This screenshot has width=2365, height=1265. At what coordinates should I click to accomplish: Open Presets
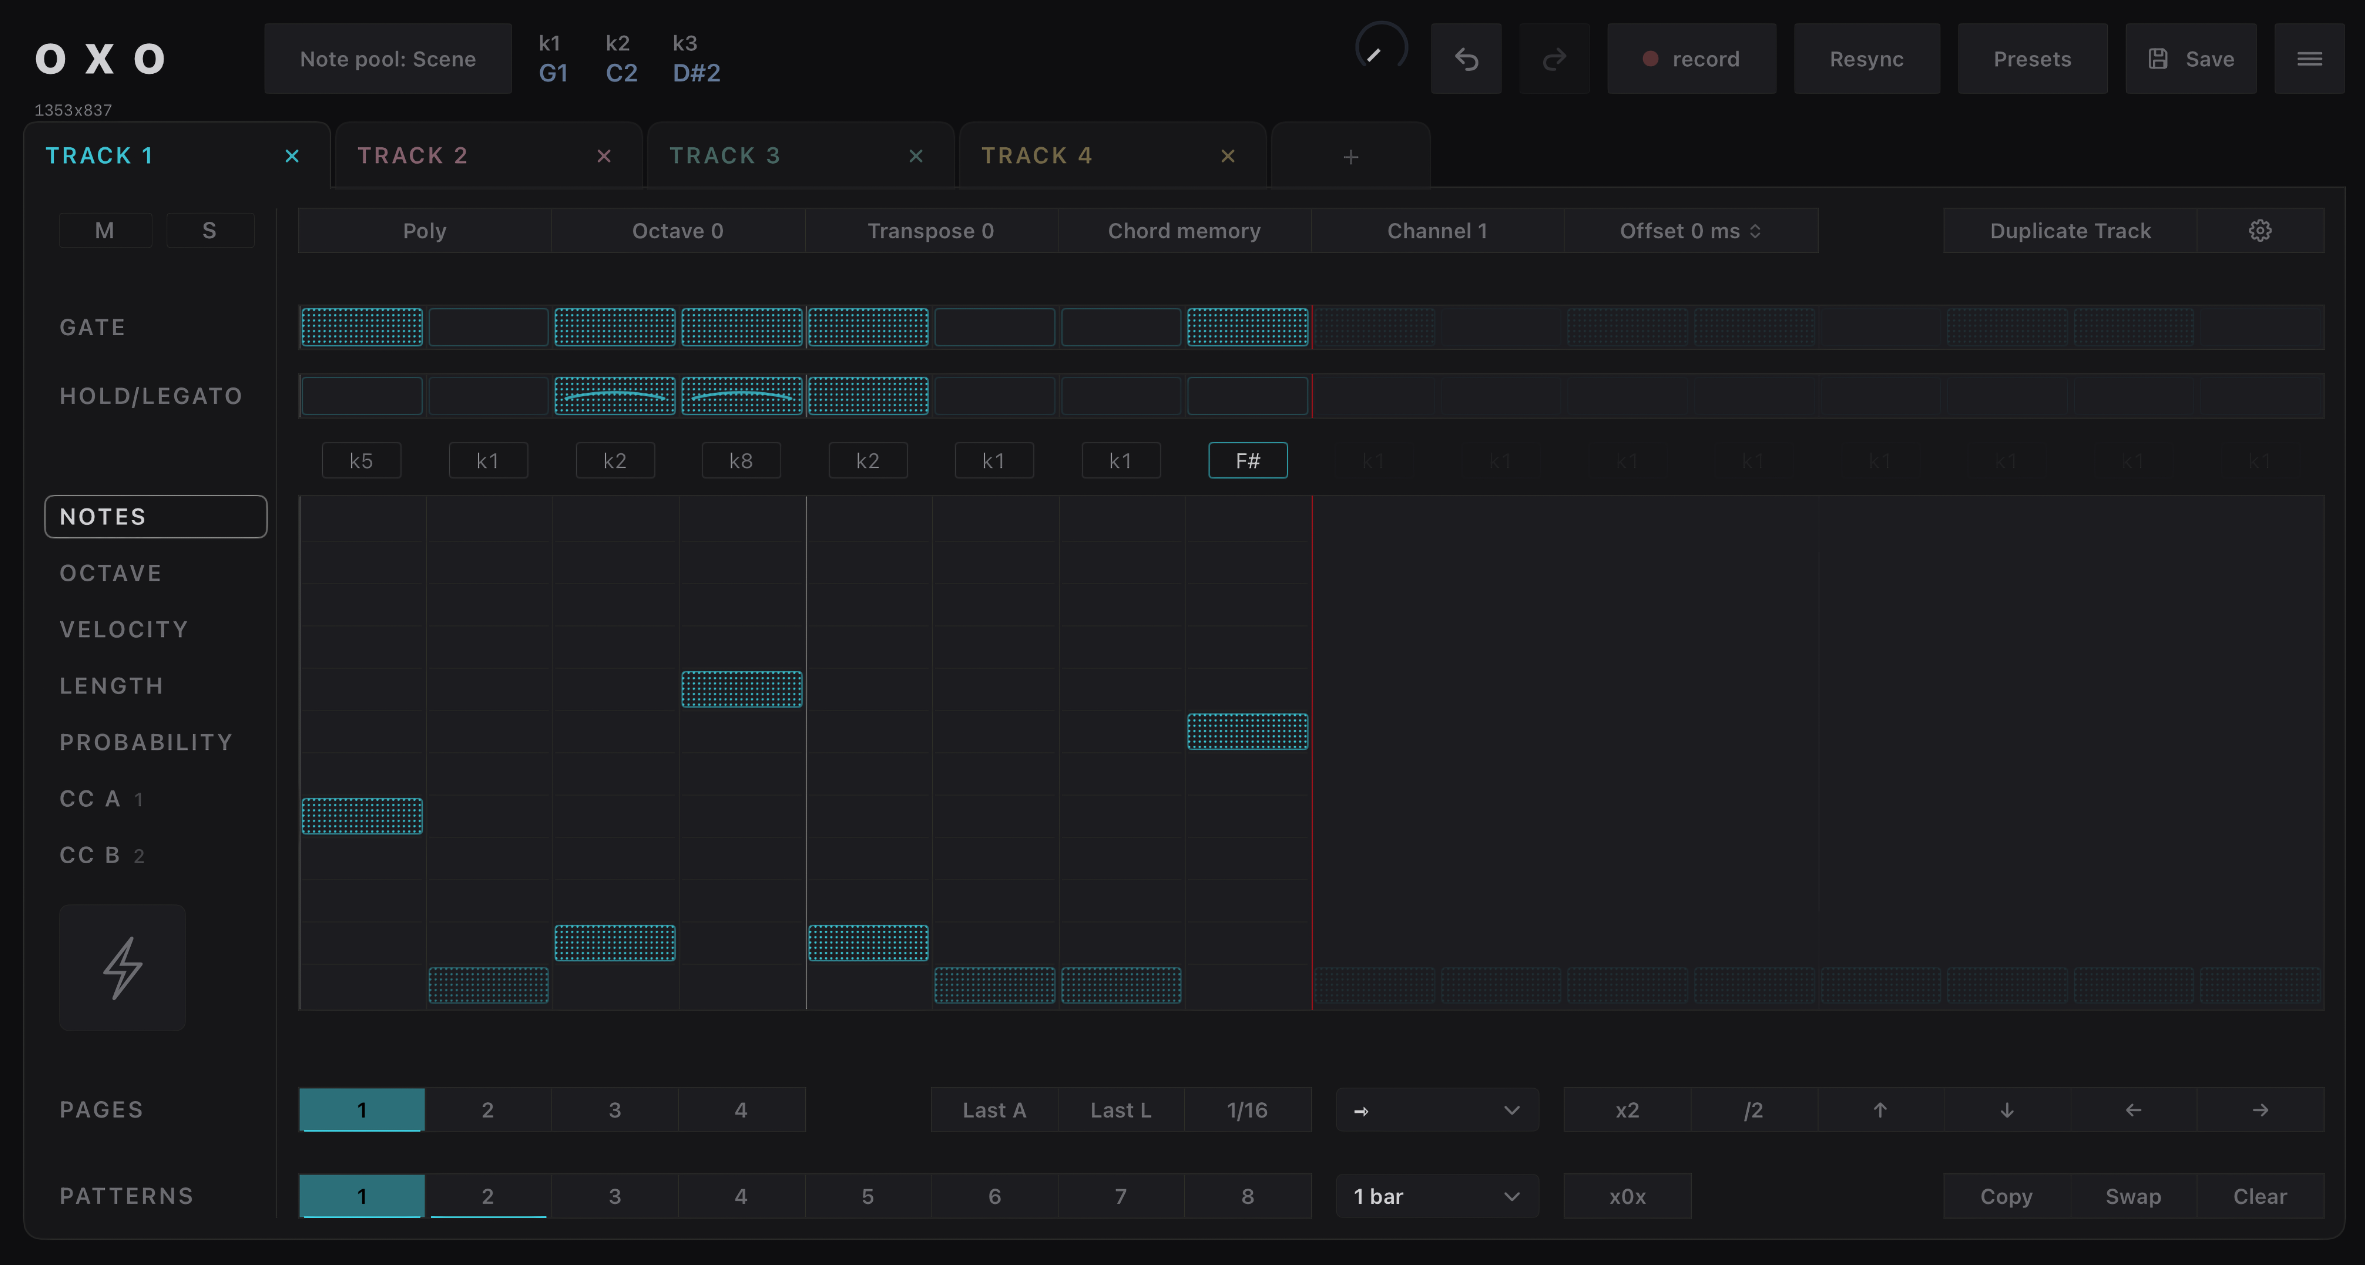[2032, 59]
